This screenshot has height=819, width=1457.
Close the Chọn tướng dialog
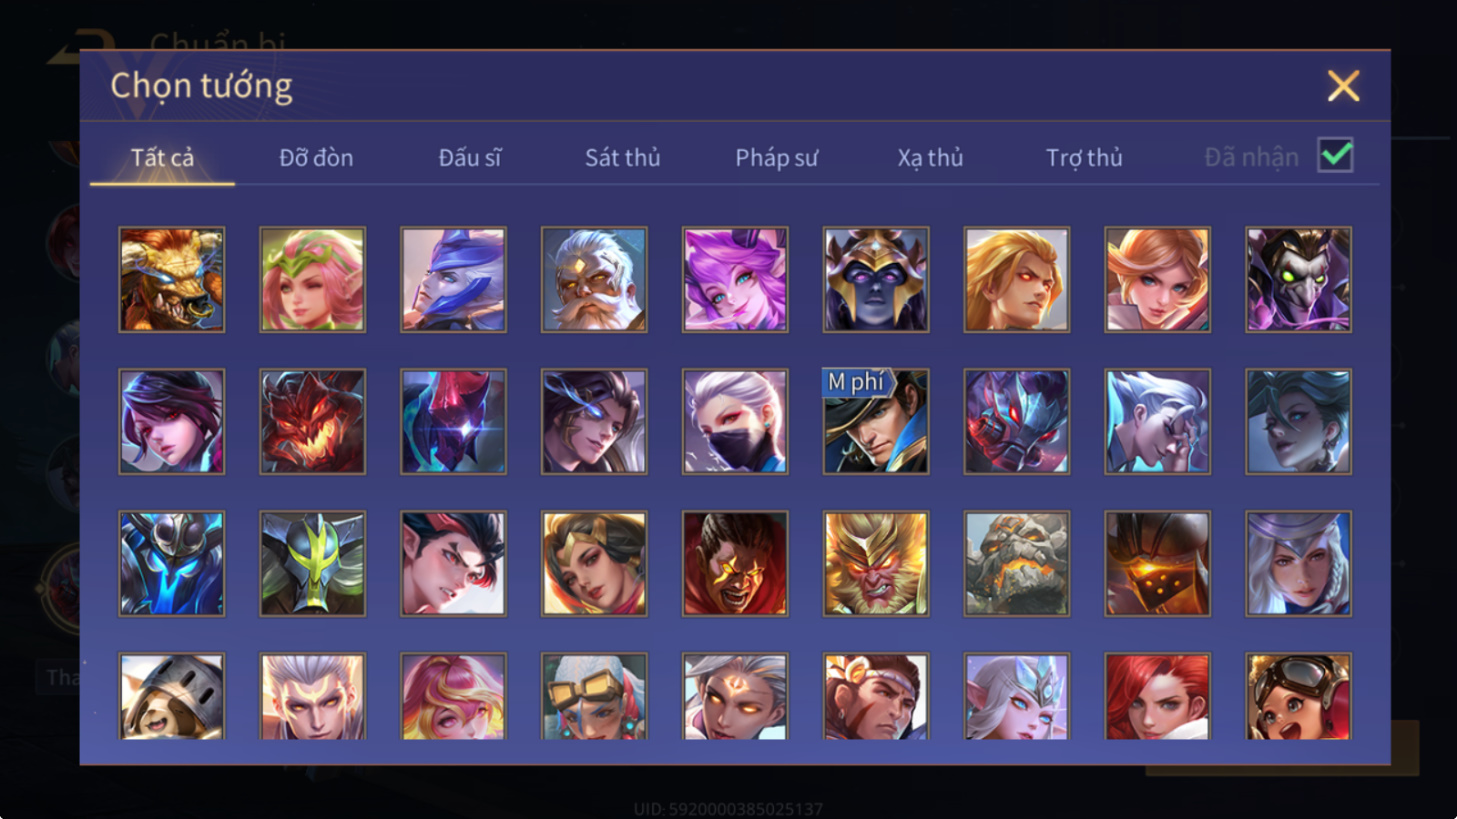click(1343, 86)
